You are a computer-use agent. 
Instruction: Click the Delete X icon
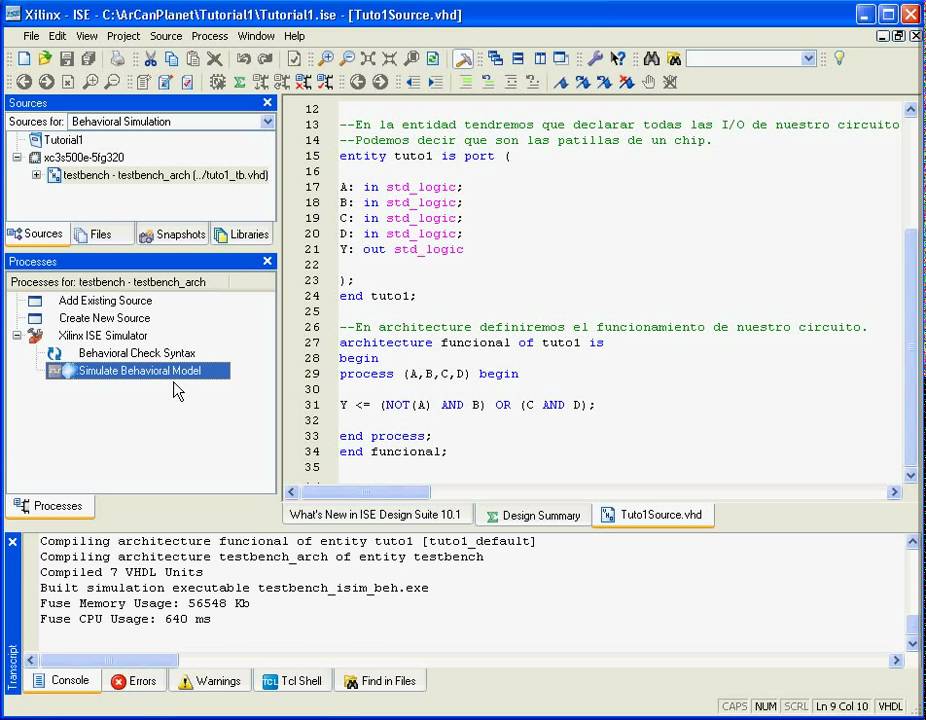pyautogui.click(x=214, y=58)
